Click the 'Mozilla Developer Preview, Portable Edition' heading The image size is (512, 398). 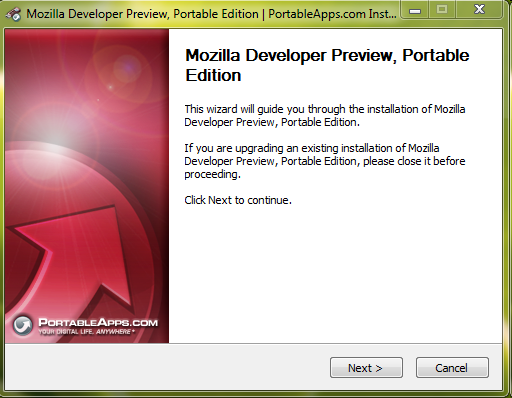click(327, 65)
